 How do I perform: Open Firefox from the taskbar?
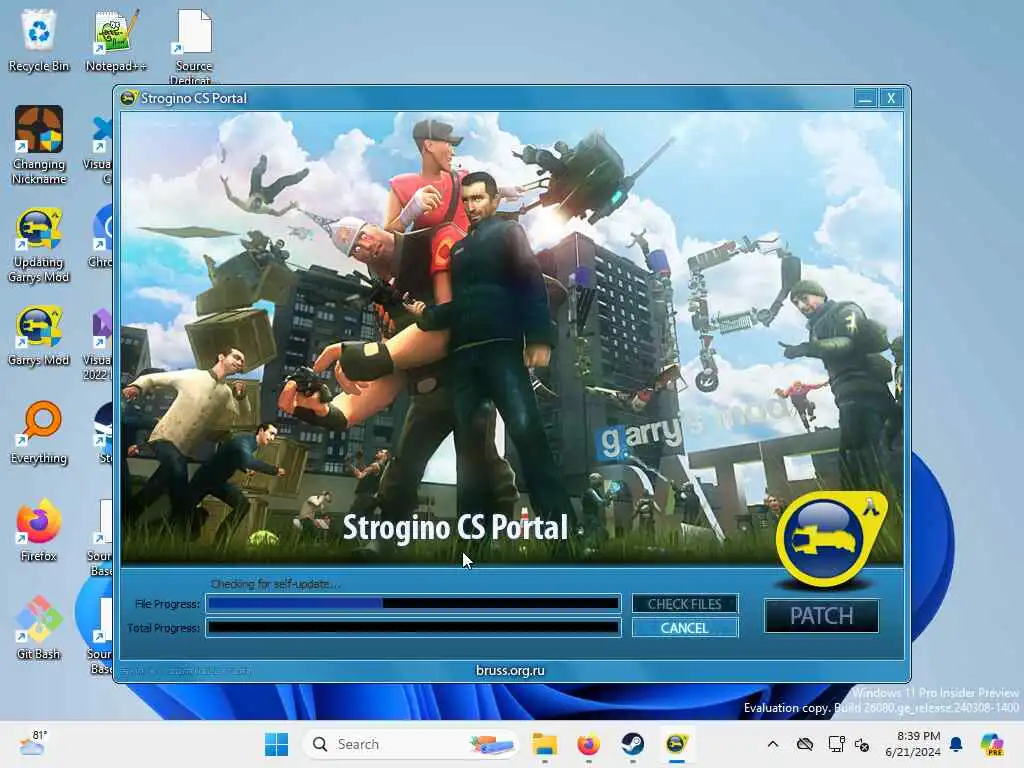[588, 744]
